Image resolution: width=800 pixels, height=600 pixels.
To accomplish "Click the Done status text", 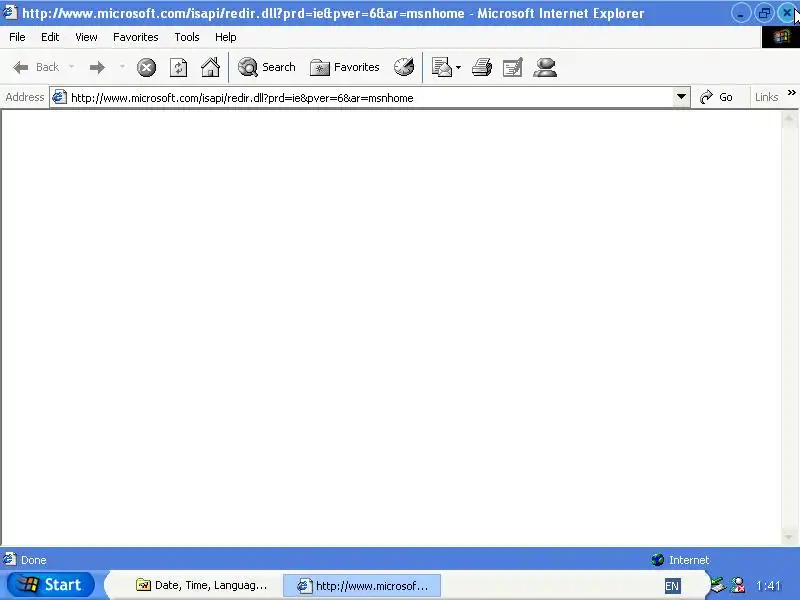I will point(34,560).
